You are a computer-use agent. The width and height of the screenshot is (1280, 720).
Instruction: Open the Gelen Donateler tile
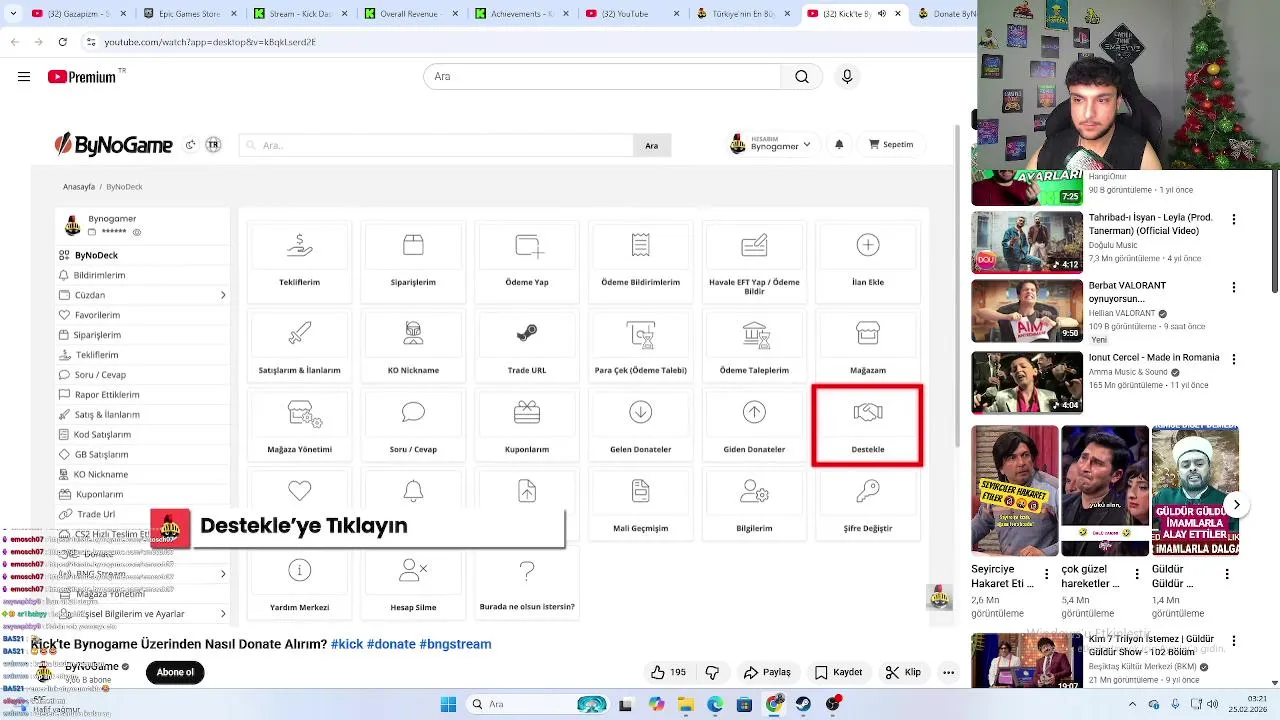click(641, 425)
